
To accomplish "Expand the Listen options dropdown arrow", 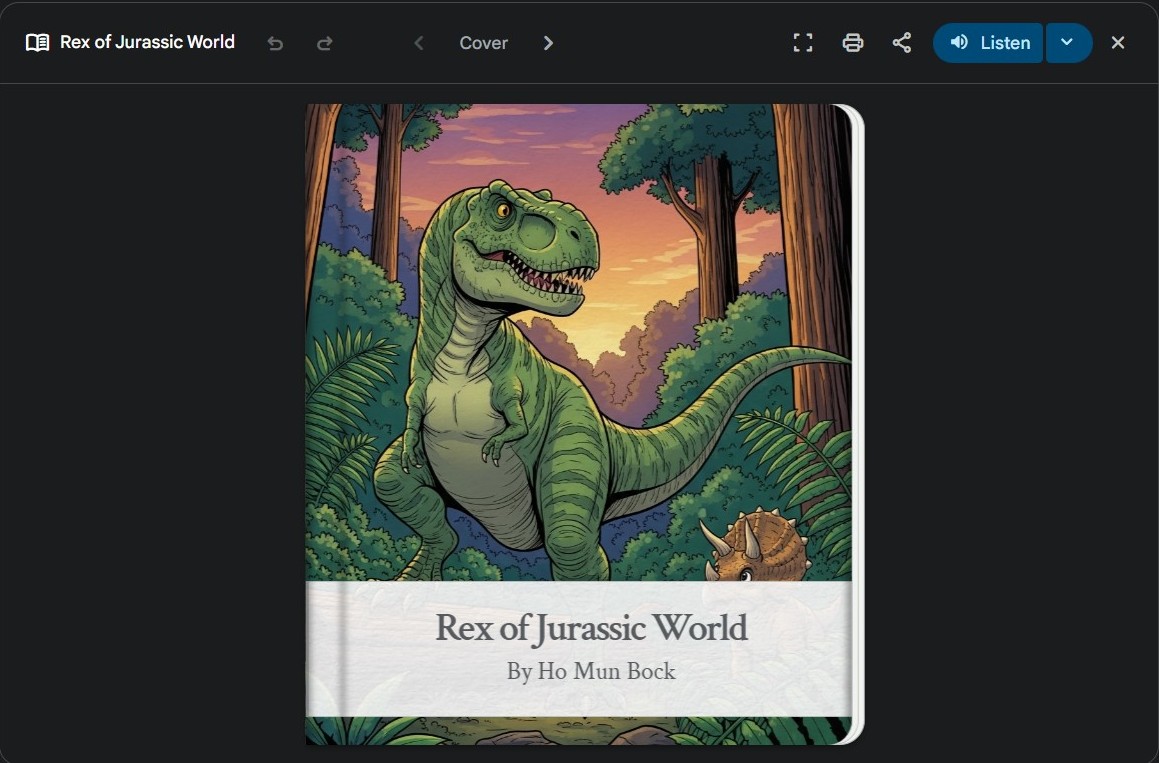I will 1068,43.
